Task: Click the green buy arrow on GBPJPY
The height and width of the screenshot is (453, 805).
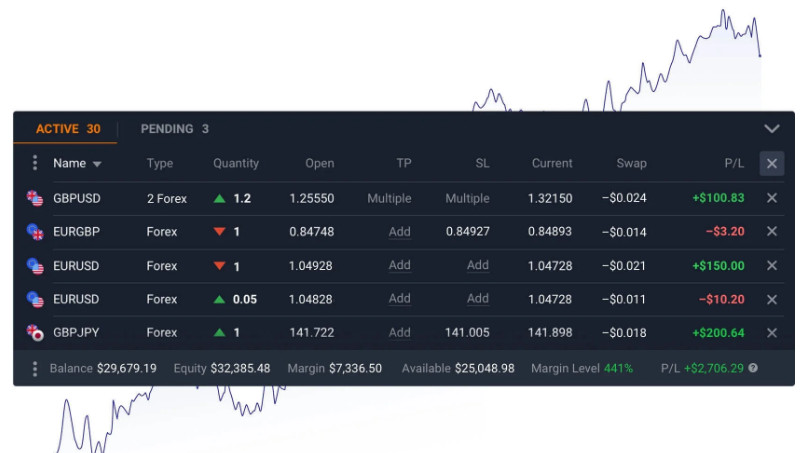Action: (x=220, y=332)
